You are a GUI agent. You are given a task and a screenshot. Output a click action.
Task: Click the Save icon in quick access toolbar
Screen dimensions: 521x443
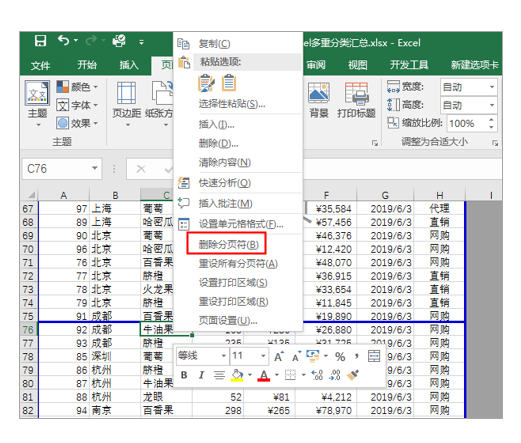click(x=40, y=41)
